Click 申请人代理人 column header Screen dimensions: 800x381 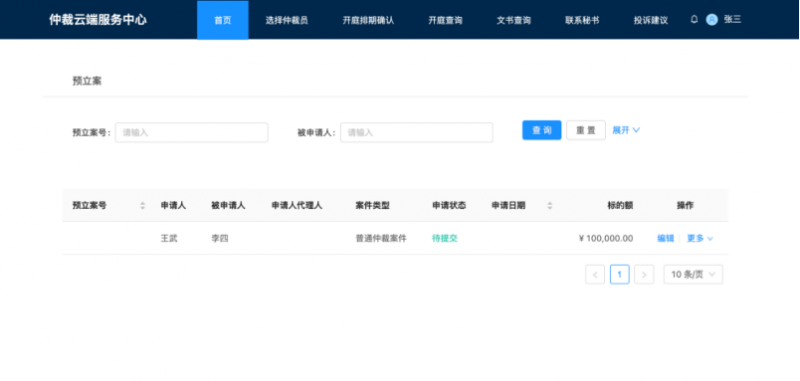pos(296,206)
